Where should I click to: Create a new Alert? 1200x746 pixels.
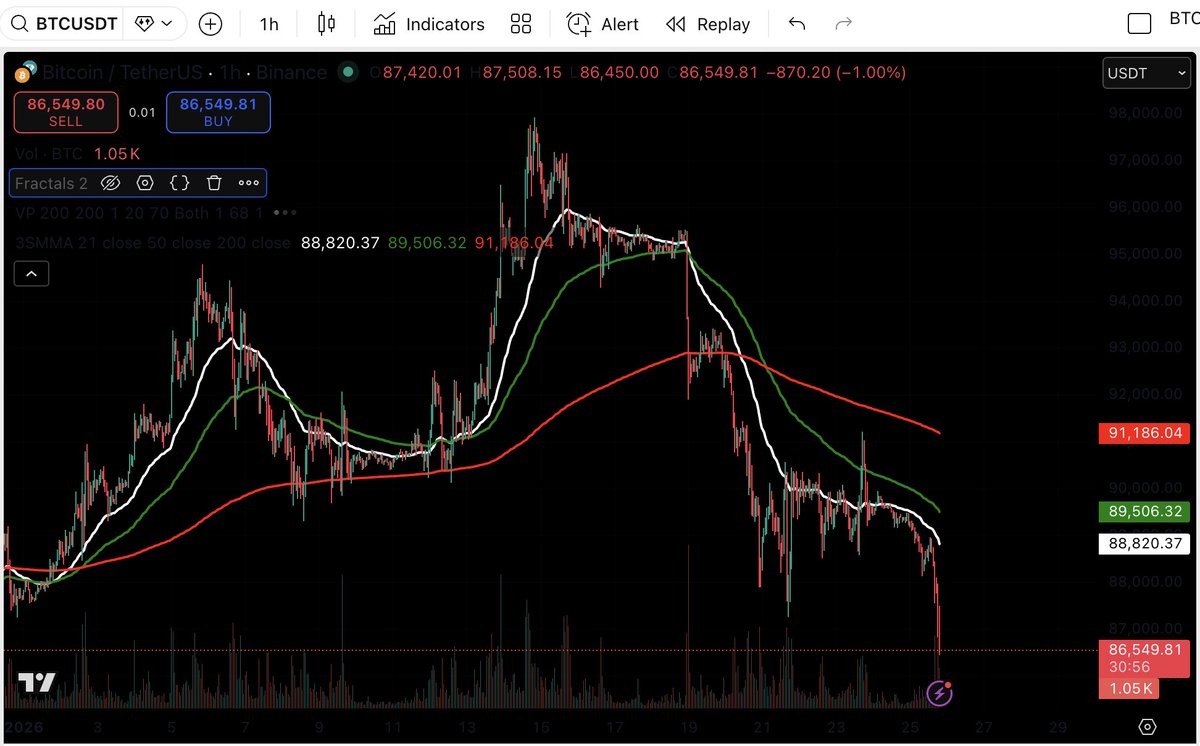[x=601, y=23]
